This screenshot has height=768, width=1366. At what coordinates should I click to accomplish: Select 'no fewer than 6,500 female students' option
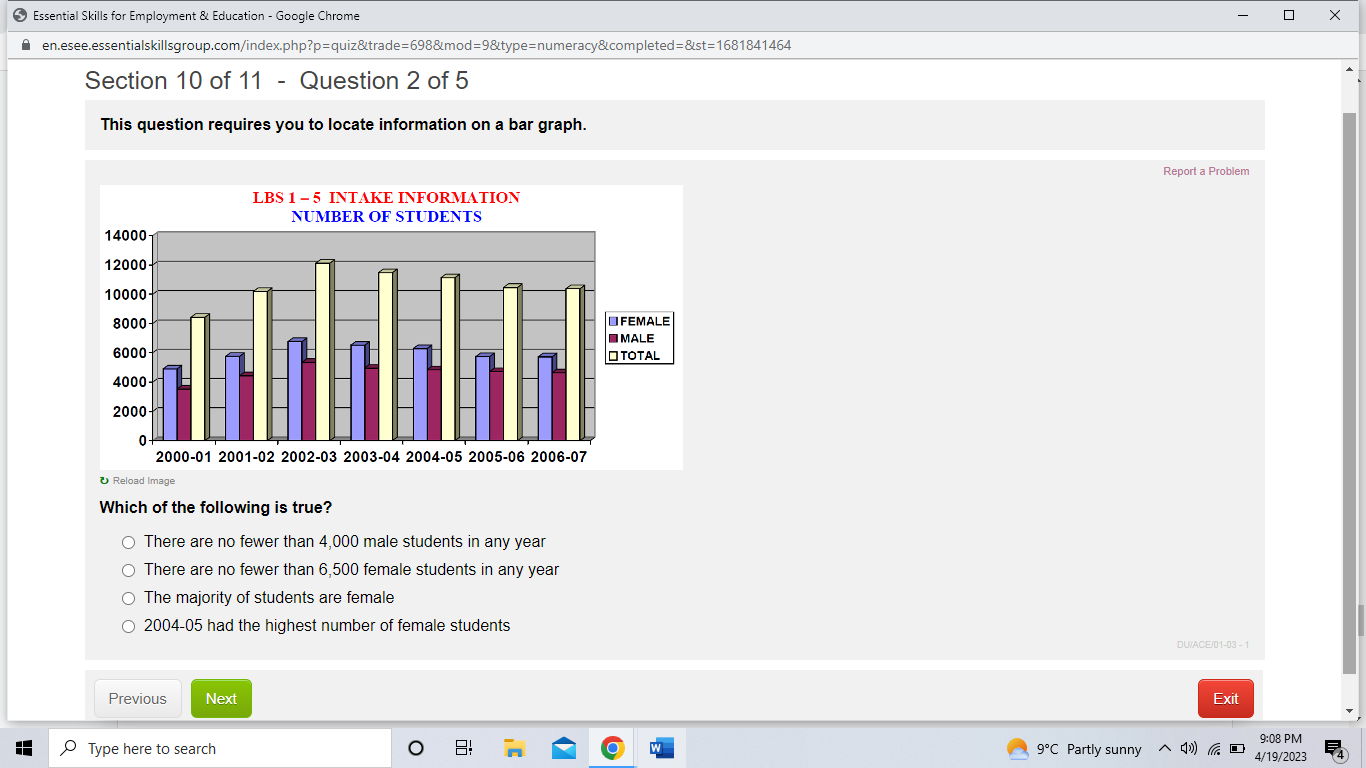(x=128, y=570)
